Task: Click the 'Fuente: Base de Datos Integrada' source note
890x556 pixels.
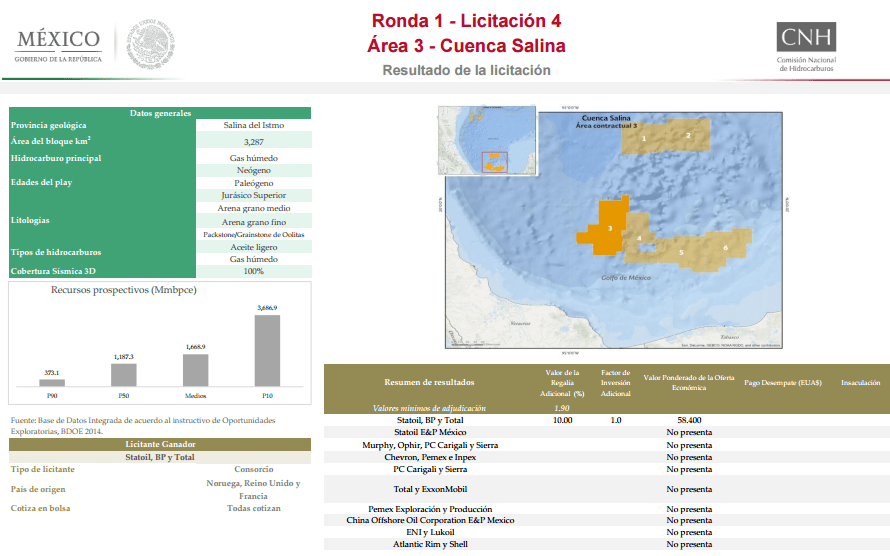Action: (143, 426)
